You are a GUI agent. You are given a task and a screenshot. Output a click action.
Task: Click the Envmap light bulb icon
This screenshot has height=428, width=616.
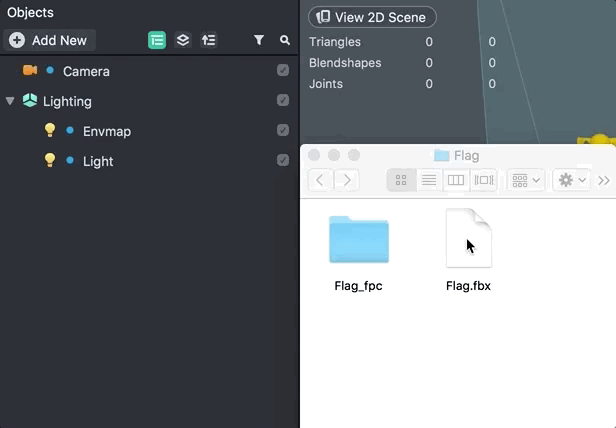[x=50, y=130]
